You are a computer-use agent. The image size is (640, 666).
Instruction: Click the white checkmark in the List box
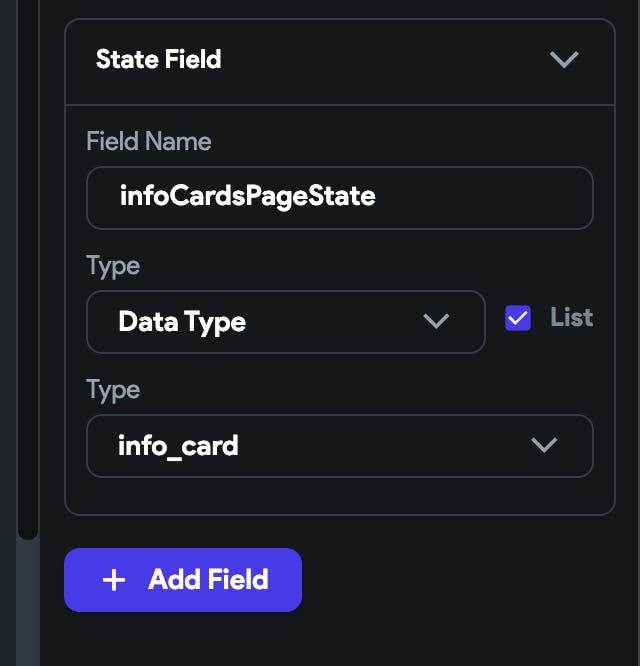pyautogui.click(x=518, y=318)
